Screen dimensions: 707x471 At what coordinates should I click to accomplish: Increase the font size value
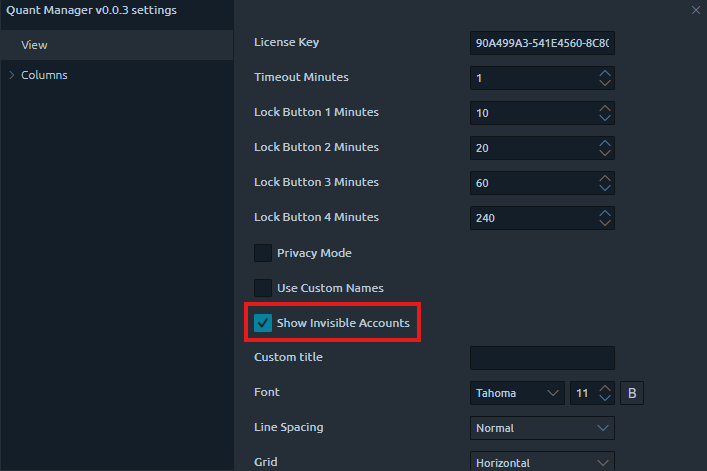tap(604, 388)
